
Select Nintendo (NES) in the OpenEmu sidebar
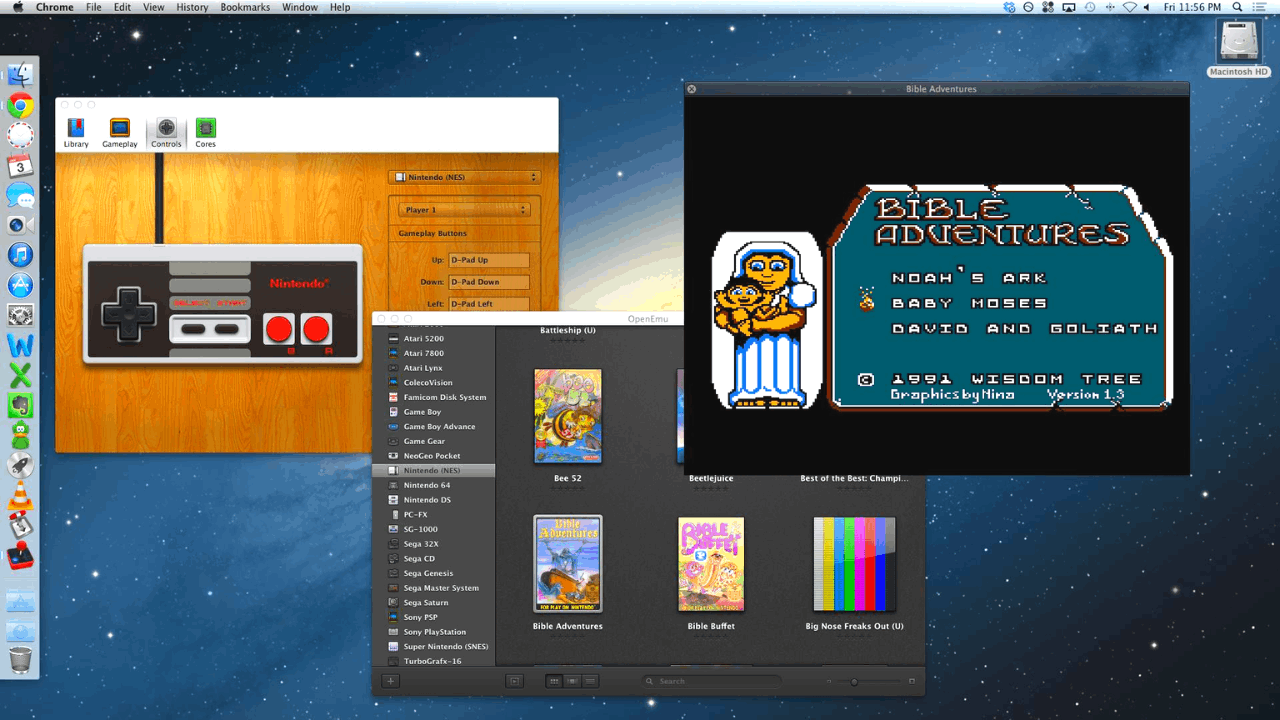[434, 470]
